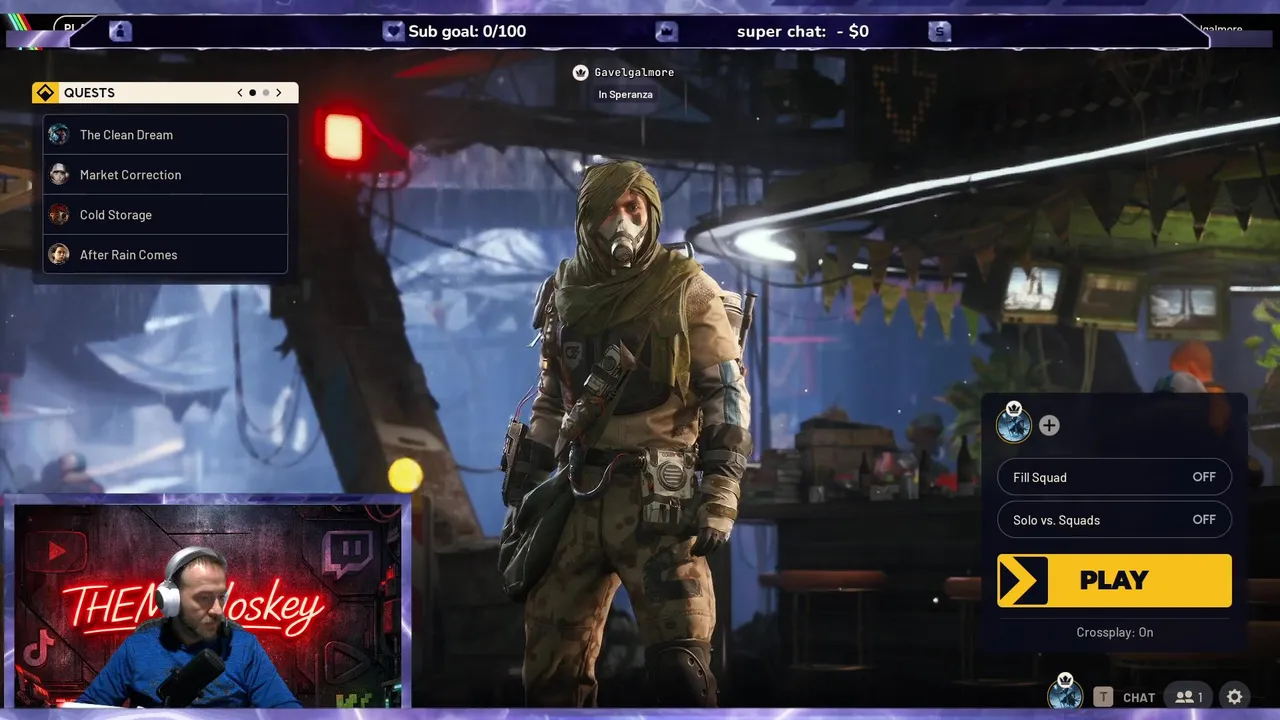The height and width of the screenshot is (720, 1280).
Task: Click the super chat: - $0 text
Action: click(x=803, y=31)
